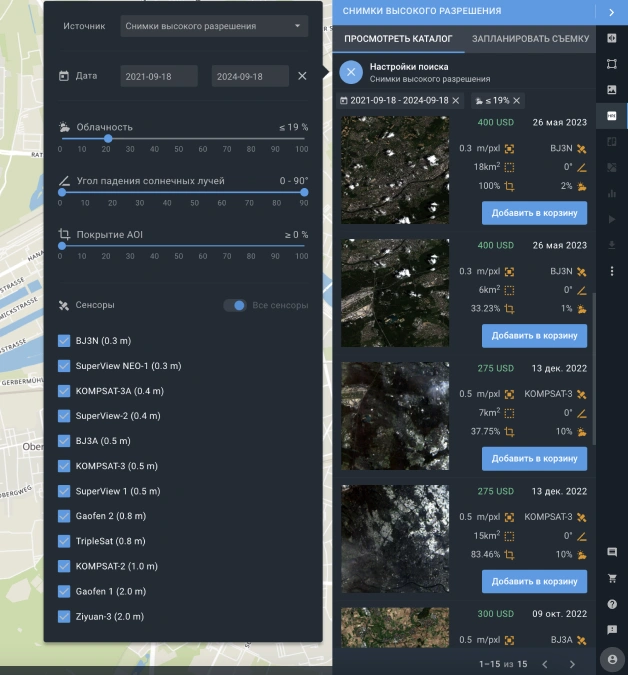Image resolution: width=628 pixels, height=675 pixels.
Task: Open thumbnail of 6km² BJ3N image
Action: point(395,293)
